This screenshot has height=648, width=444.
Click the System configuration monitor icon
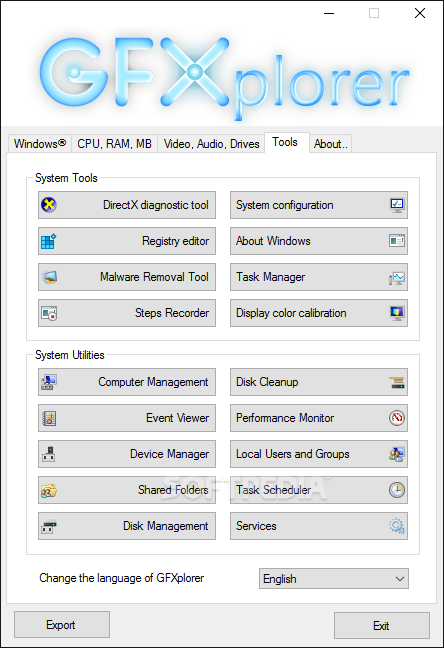point(397,205)
